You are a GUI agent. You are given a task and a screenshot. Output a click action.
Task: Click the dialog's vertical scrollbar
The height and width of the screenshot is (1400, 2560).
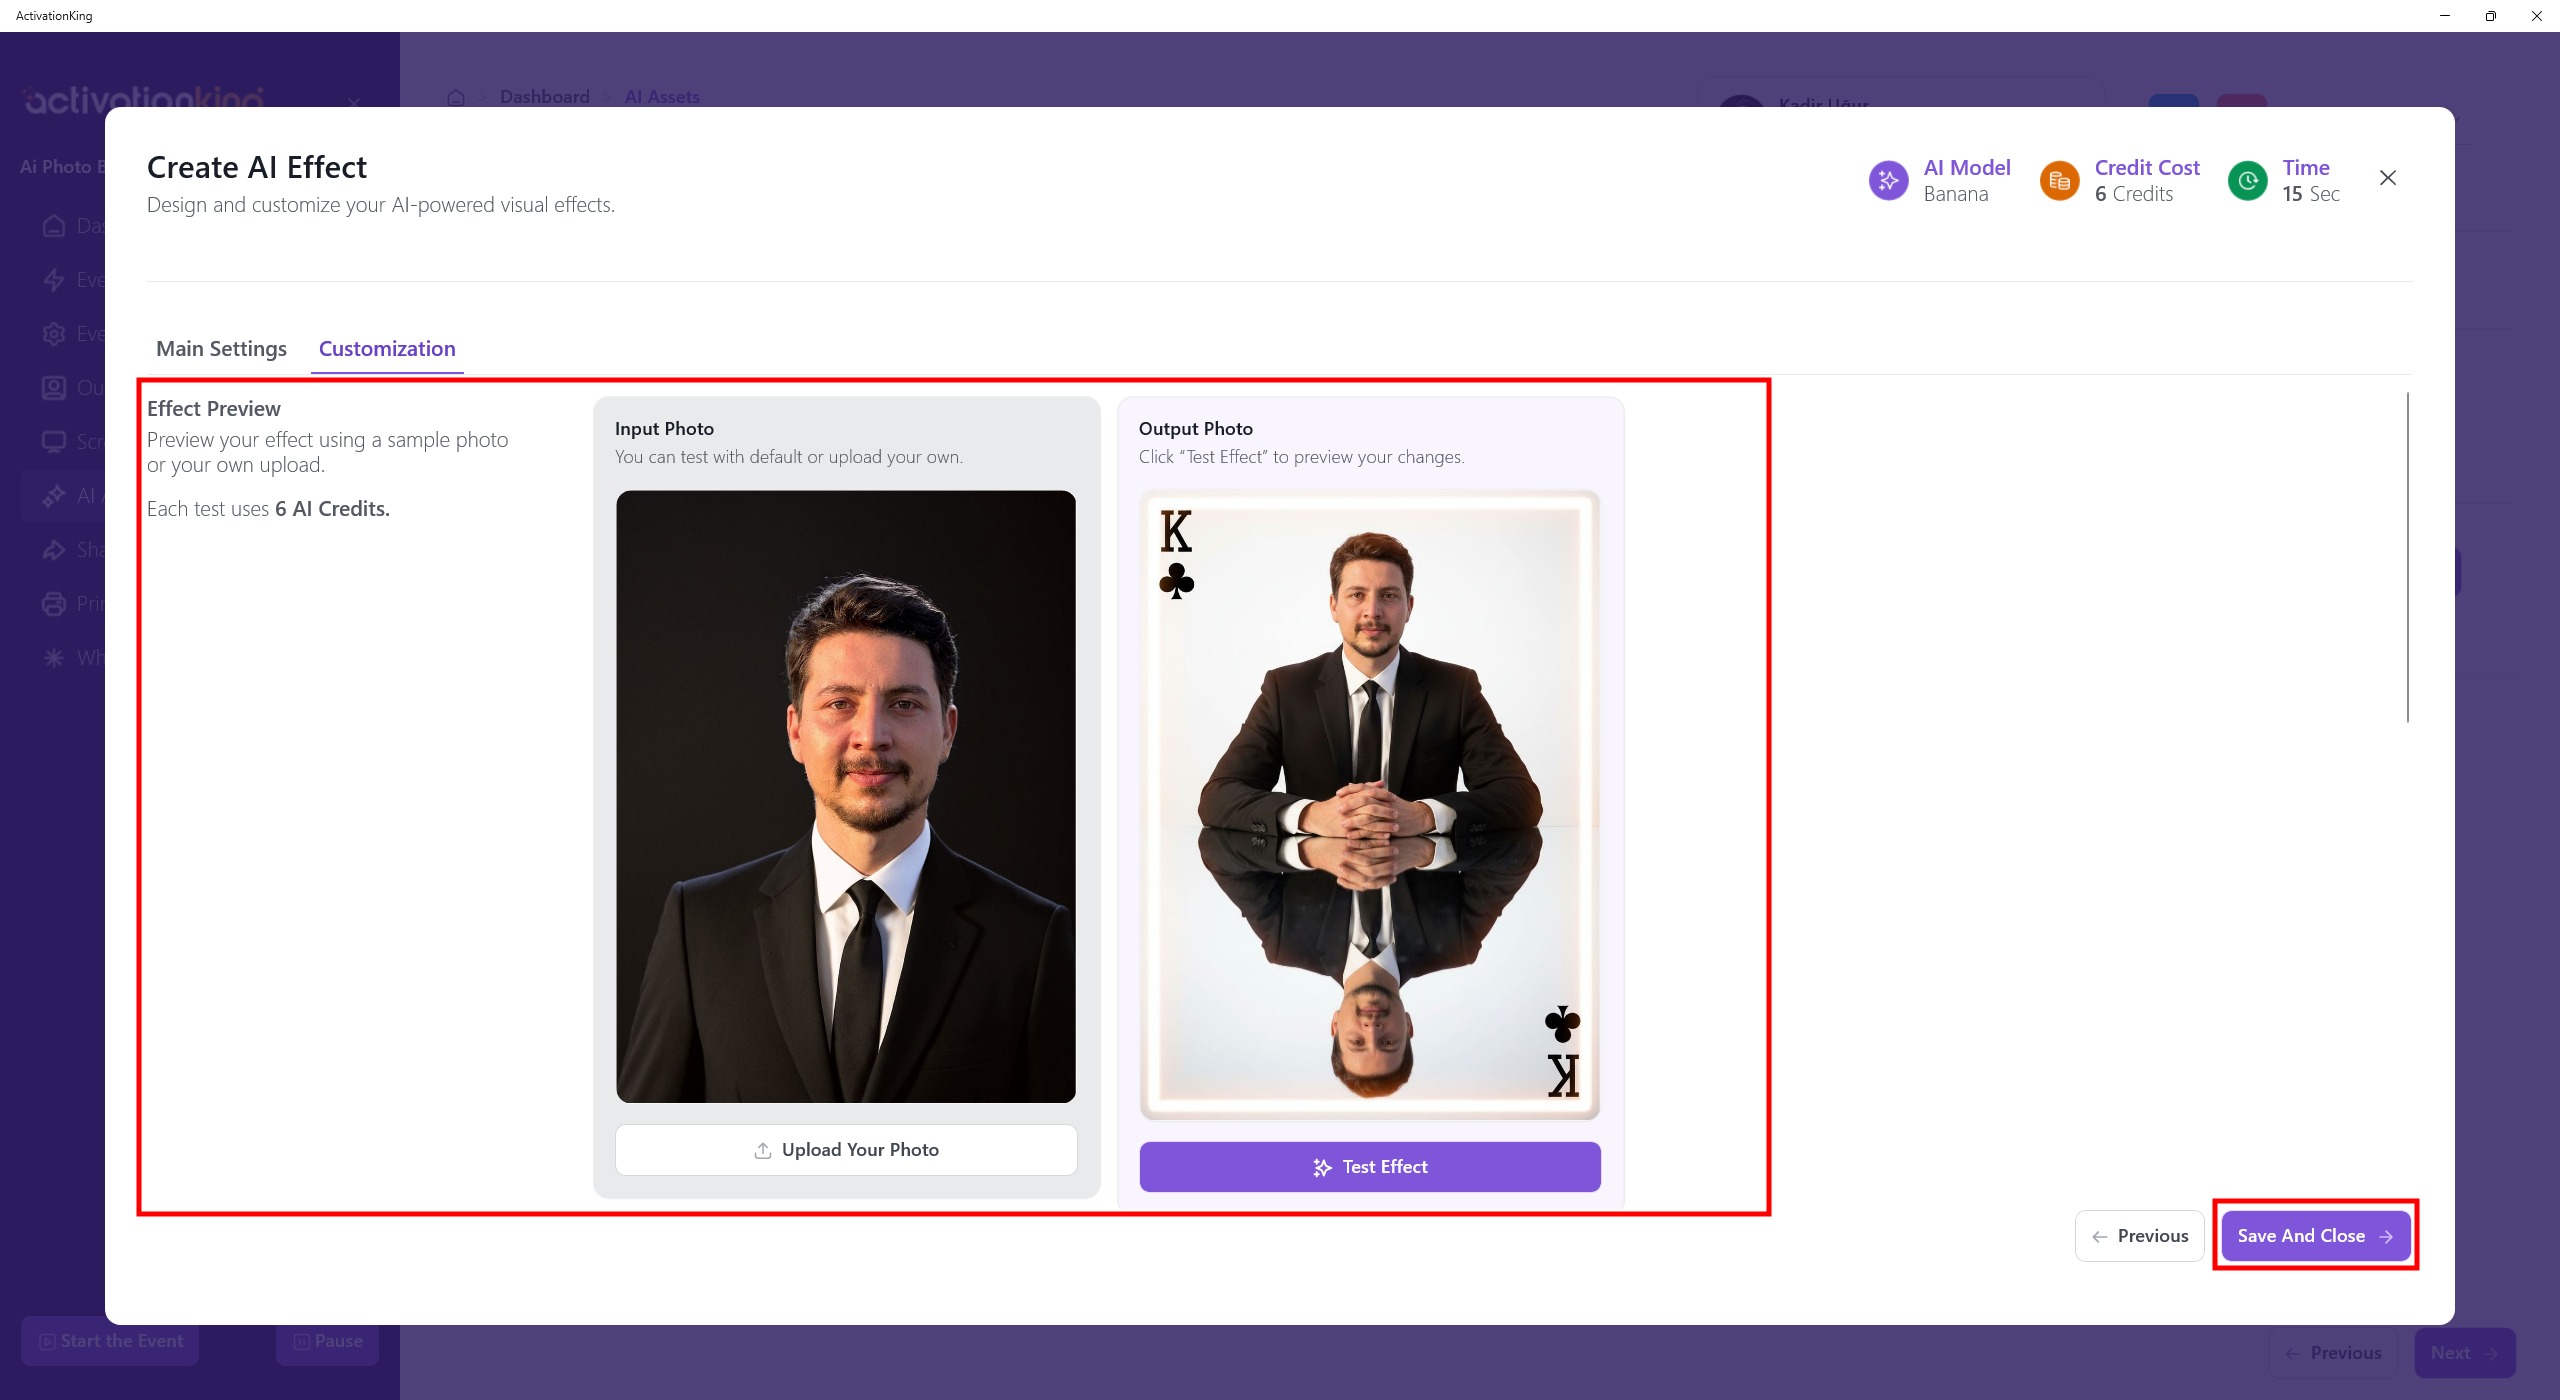click(2407, 557)
